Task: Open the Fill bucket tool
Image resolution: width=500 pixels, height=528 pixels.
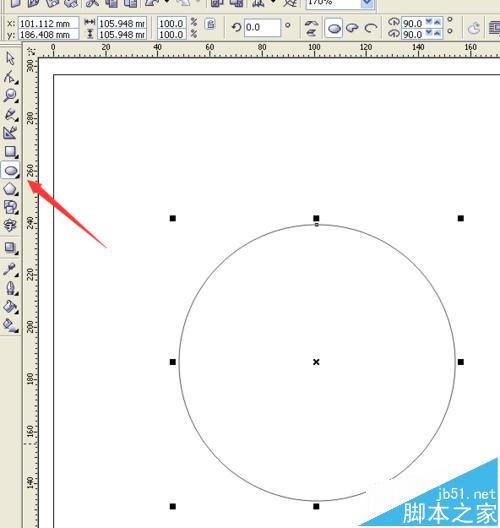Action: pyautogui.click(x=10, y=307)
